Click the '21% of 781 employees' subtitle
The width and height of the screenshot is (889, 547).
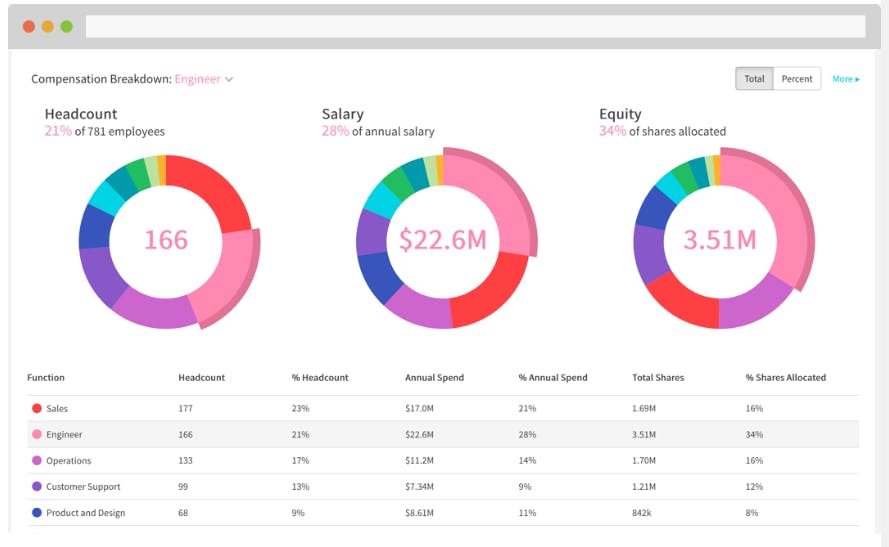pyautogui.click(x=105, y=132)
